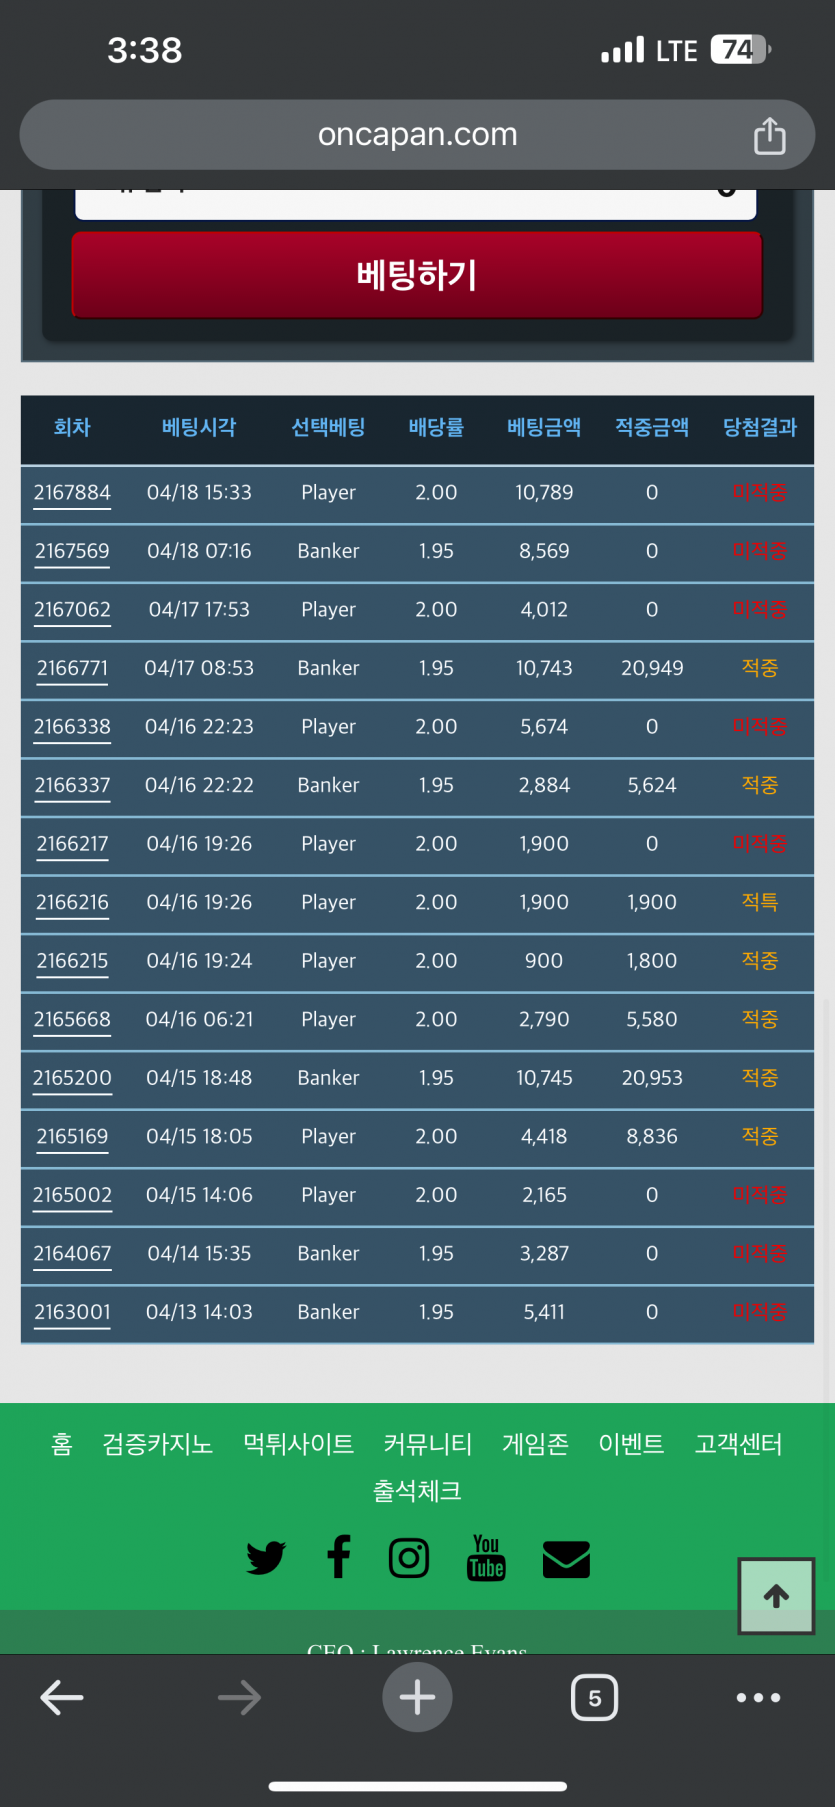Open the 출석체크 footer link

417,1491
